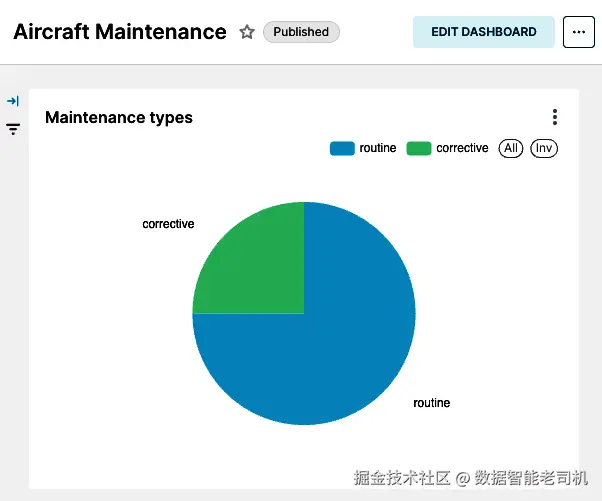
Task: Open Maintenance types chart vertical dots menu
Action: click(x=555, y=117)
